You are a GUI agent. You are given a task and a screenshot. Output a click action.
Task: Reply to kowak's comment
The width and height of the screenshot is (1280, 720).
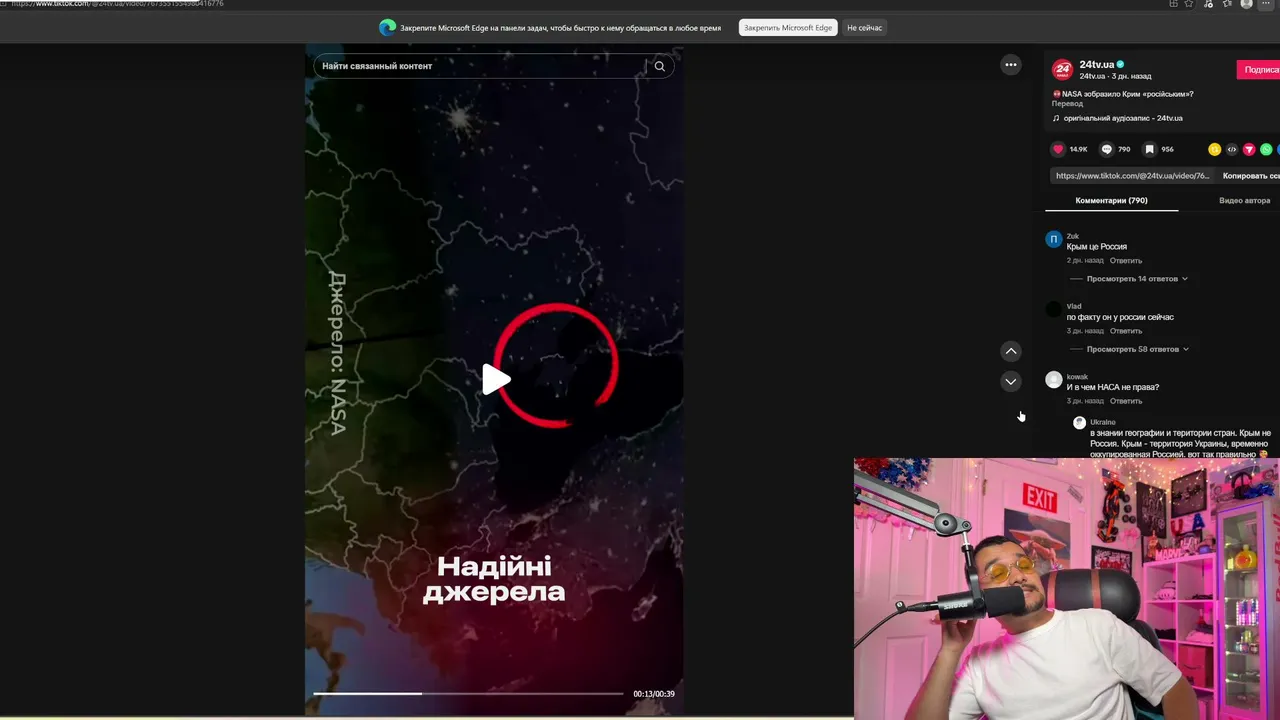(1126, 401)
